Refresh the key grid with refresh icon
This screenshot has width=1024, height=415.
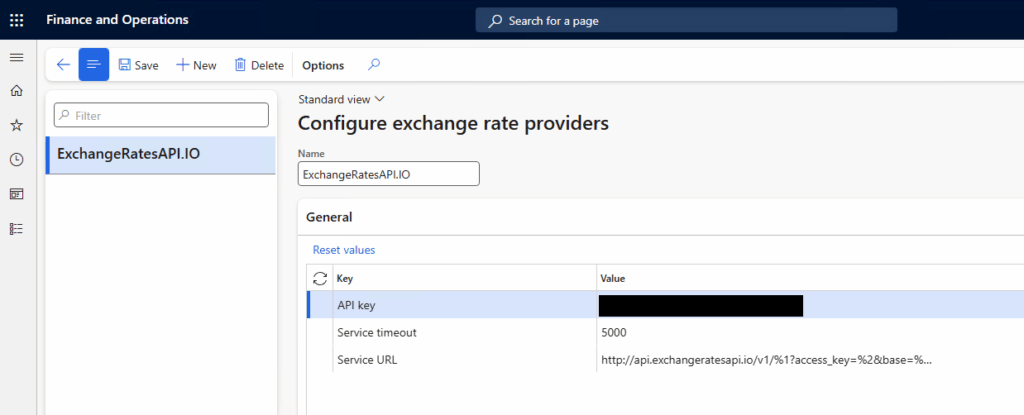point(320,278)
